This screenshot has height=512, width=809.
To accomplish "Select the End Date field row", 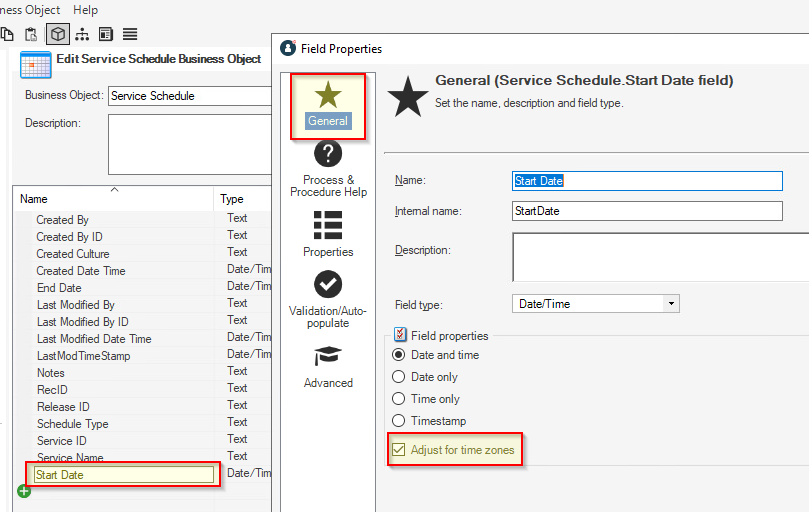I will [59, 288].
